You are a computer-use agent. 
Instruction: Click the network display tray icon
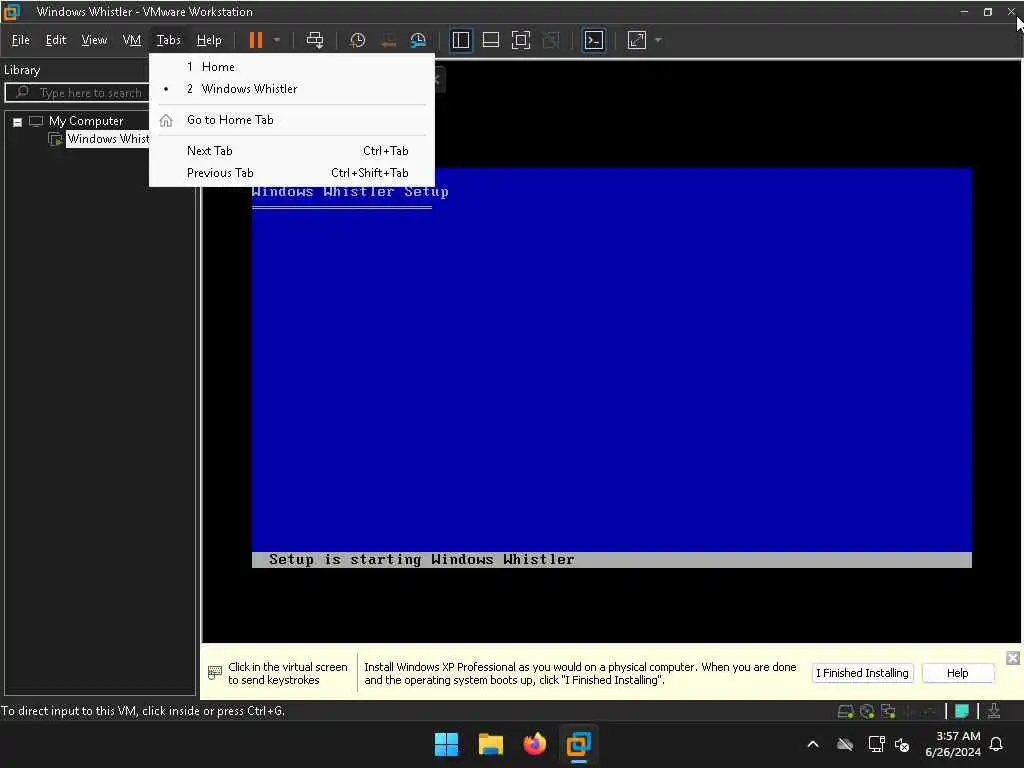point(876,744)
